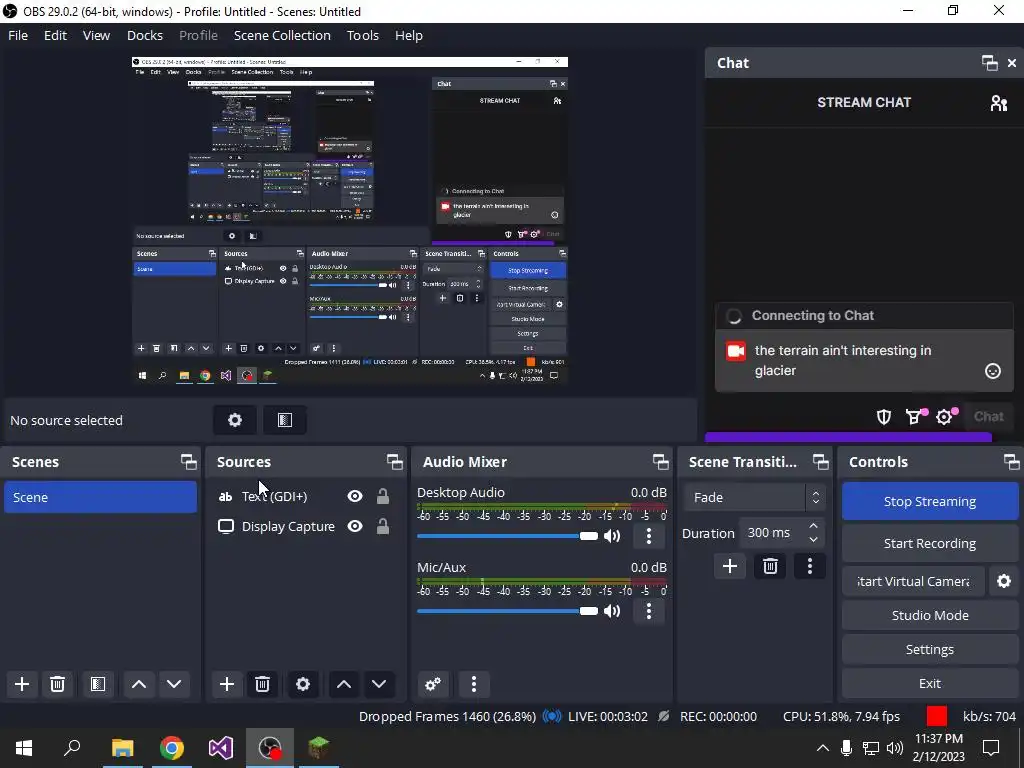This screenshot has height=768, width=1024.
Task: Move scene up arrow in Scenes panel
Action: click(x=138, y=684)
